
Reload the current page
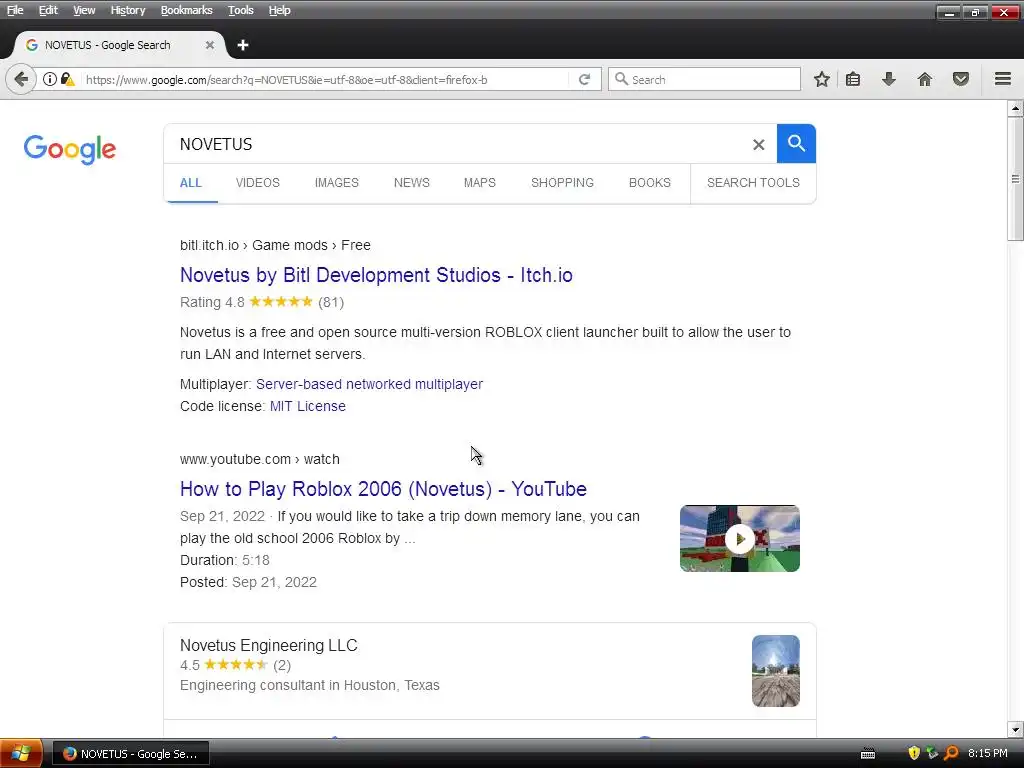click(584, 80)
